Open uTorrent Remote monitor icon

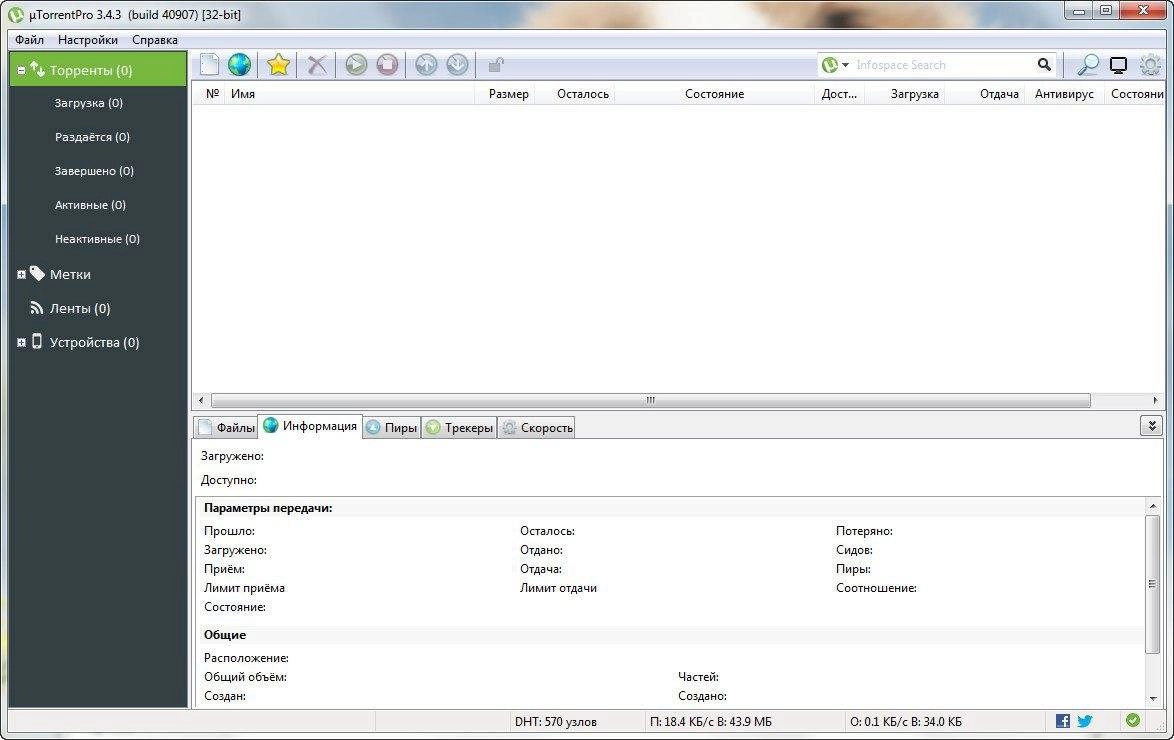[x=1118, y=64]
